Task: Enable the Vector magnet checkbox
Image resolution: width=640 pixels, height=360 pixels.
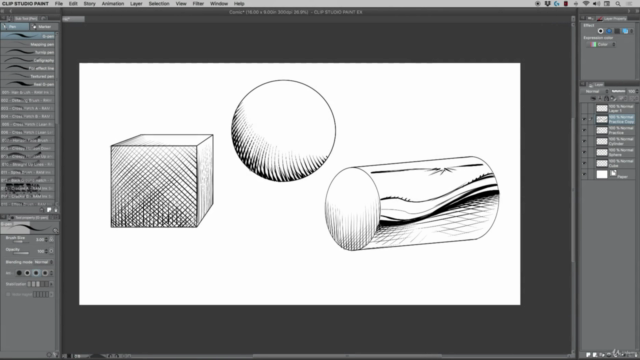Action: 8,294
